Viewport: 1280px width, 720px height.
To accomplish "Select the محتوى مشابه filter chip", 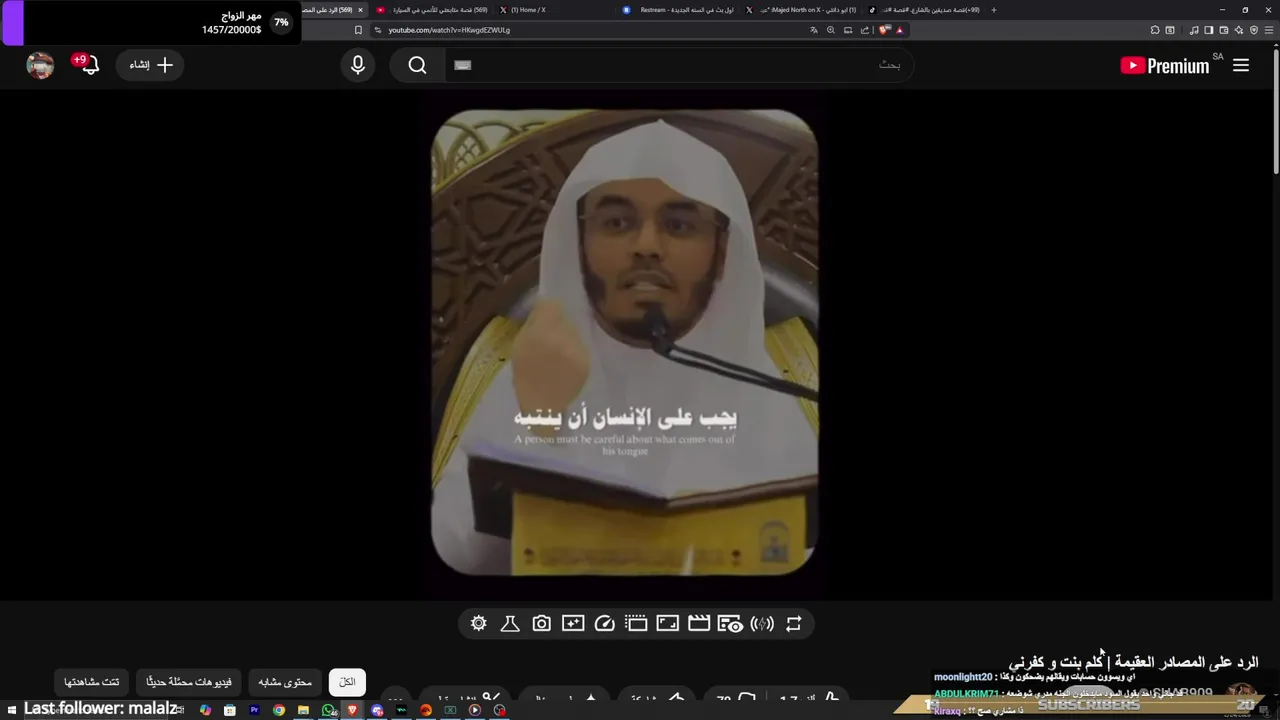I will (285, 682).
